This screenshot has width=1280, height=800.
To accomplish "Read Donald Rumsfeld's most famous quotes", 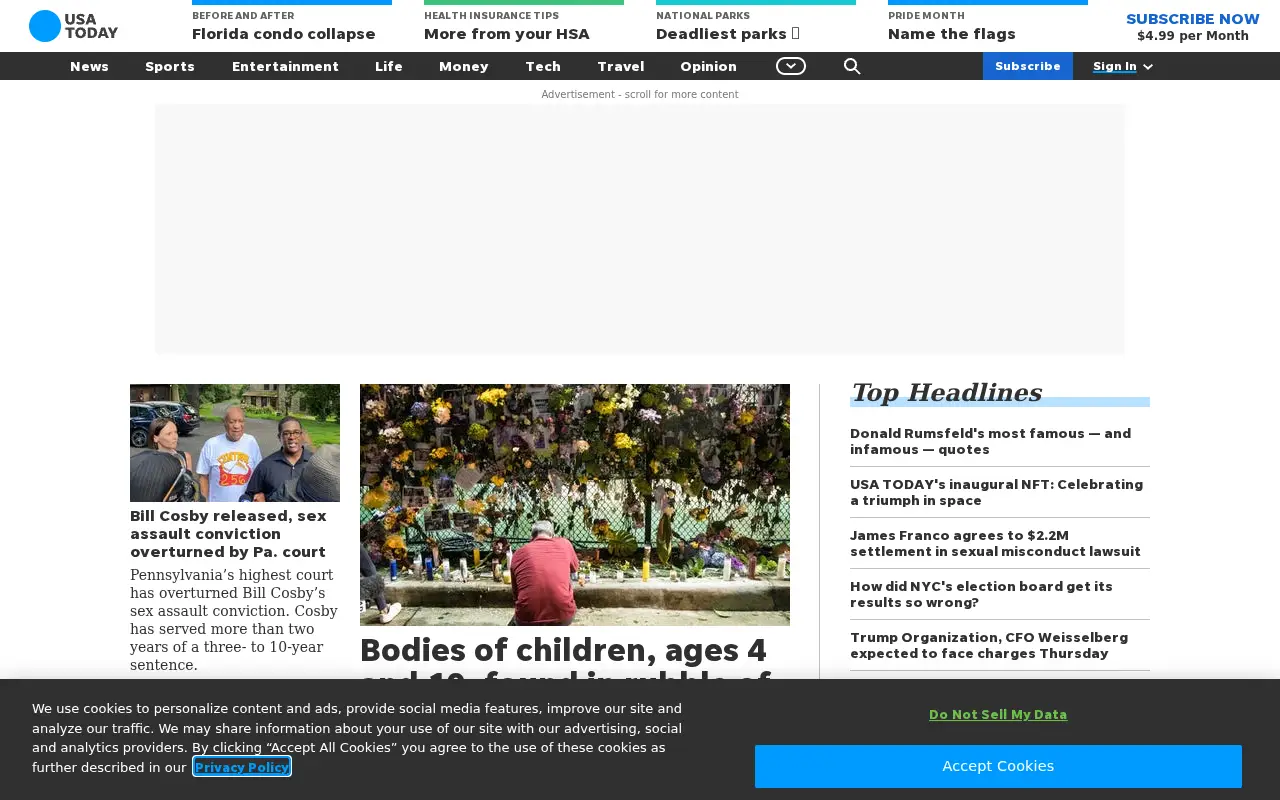I will (x=990, y=441).
